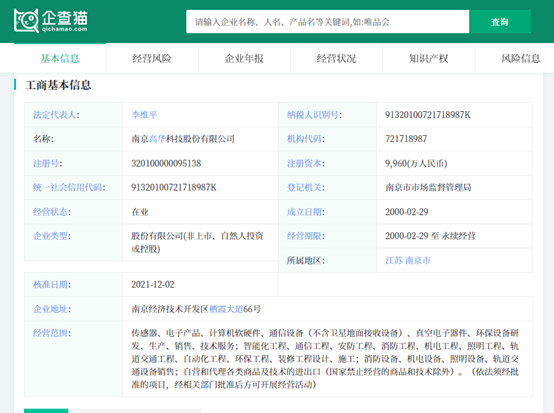Image resolution: width=554 pixels, height=413 pixels.
Task: Click the 名称 label
Action: tap(43, 139)
